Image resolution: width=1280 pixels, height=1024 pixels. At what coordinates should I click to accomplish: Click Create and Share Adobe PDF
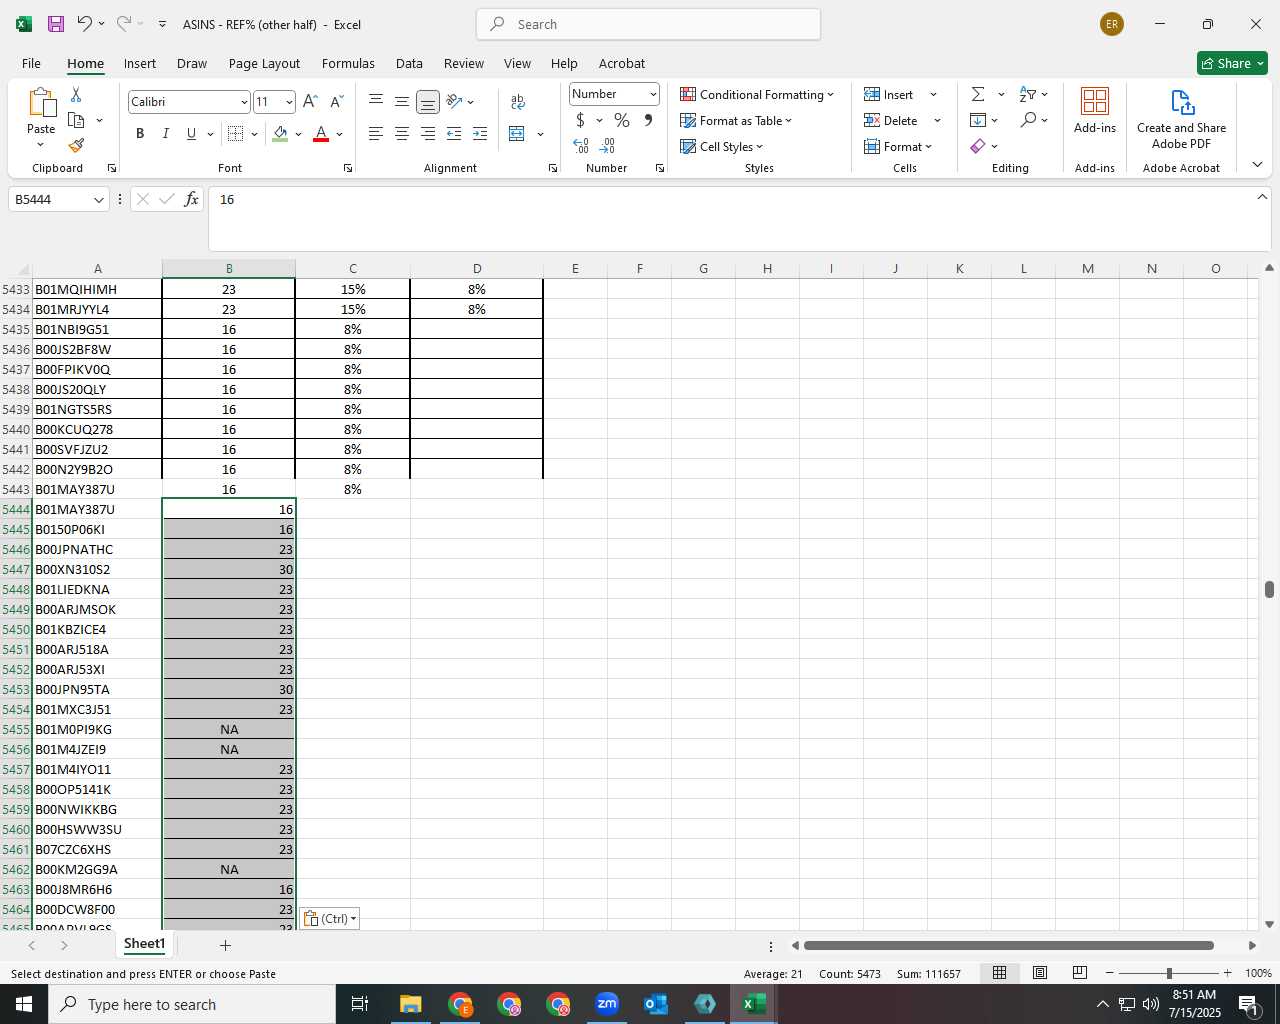click(1181, 120)
